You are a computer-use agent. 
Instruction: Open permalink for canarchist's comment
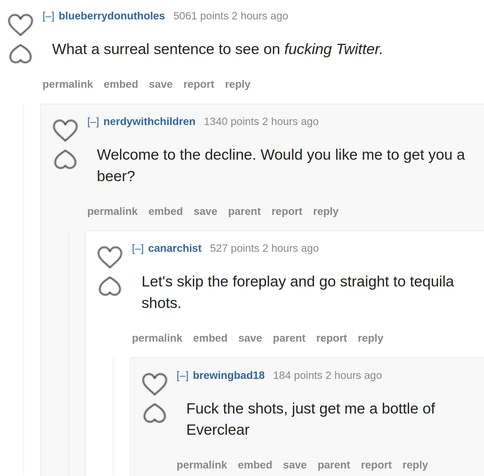[157, 338]
